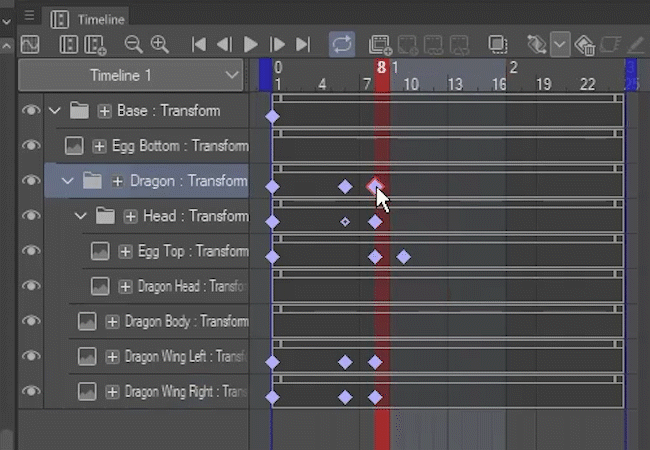650x450 pixels.
Task: Hide the Dragon folder layer
Action: tap(31, 181)
